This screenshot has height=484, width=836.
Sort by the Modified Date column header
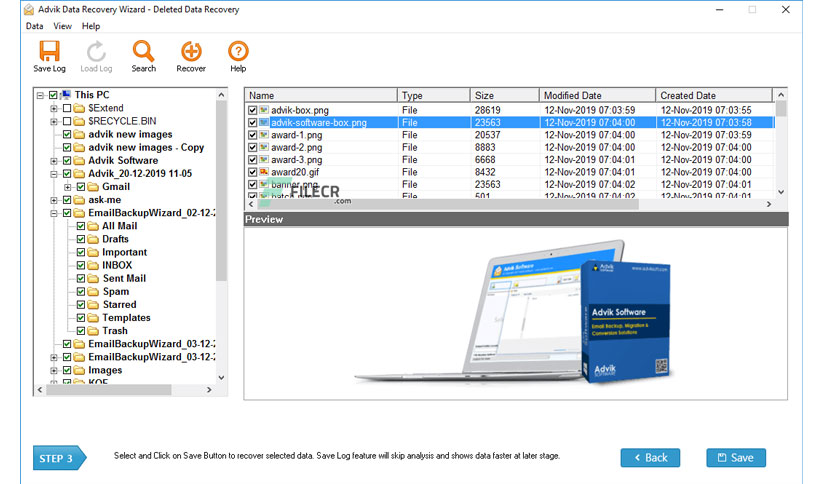pyautogui.click(x=597, y=95)
